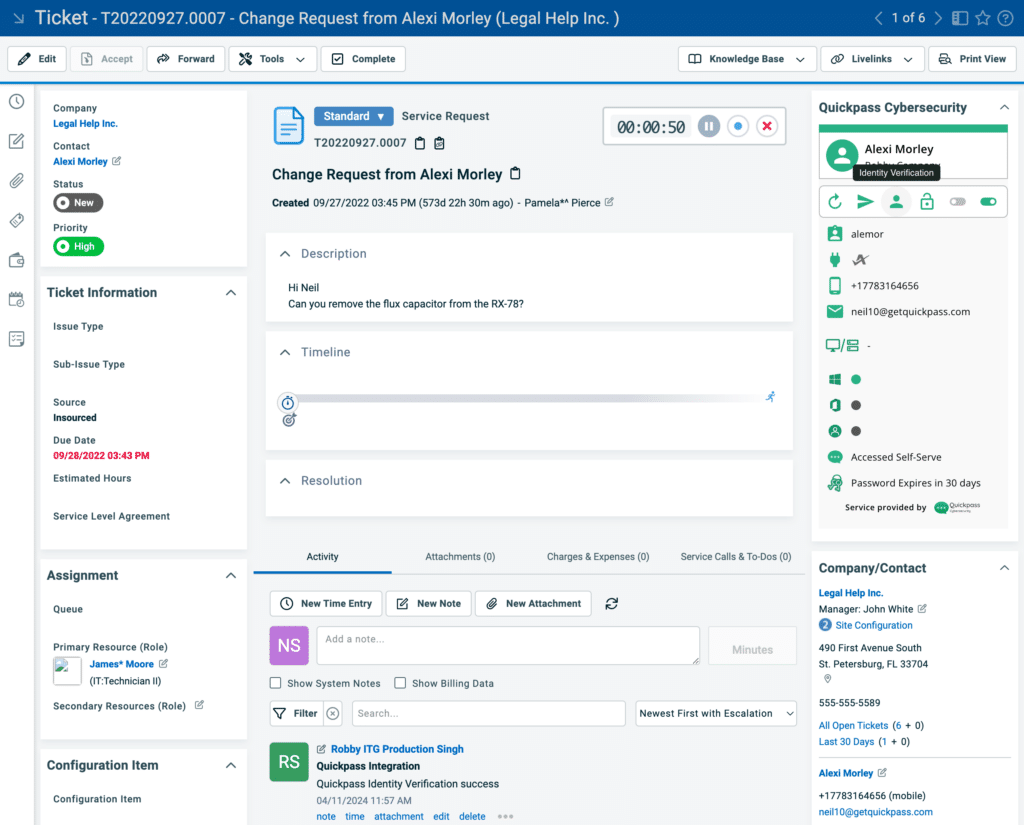This screenshot has width=1024, height=825.
Task: Open the charges wallet sidebar icon
Action: coord(16,260)
